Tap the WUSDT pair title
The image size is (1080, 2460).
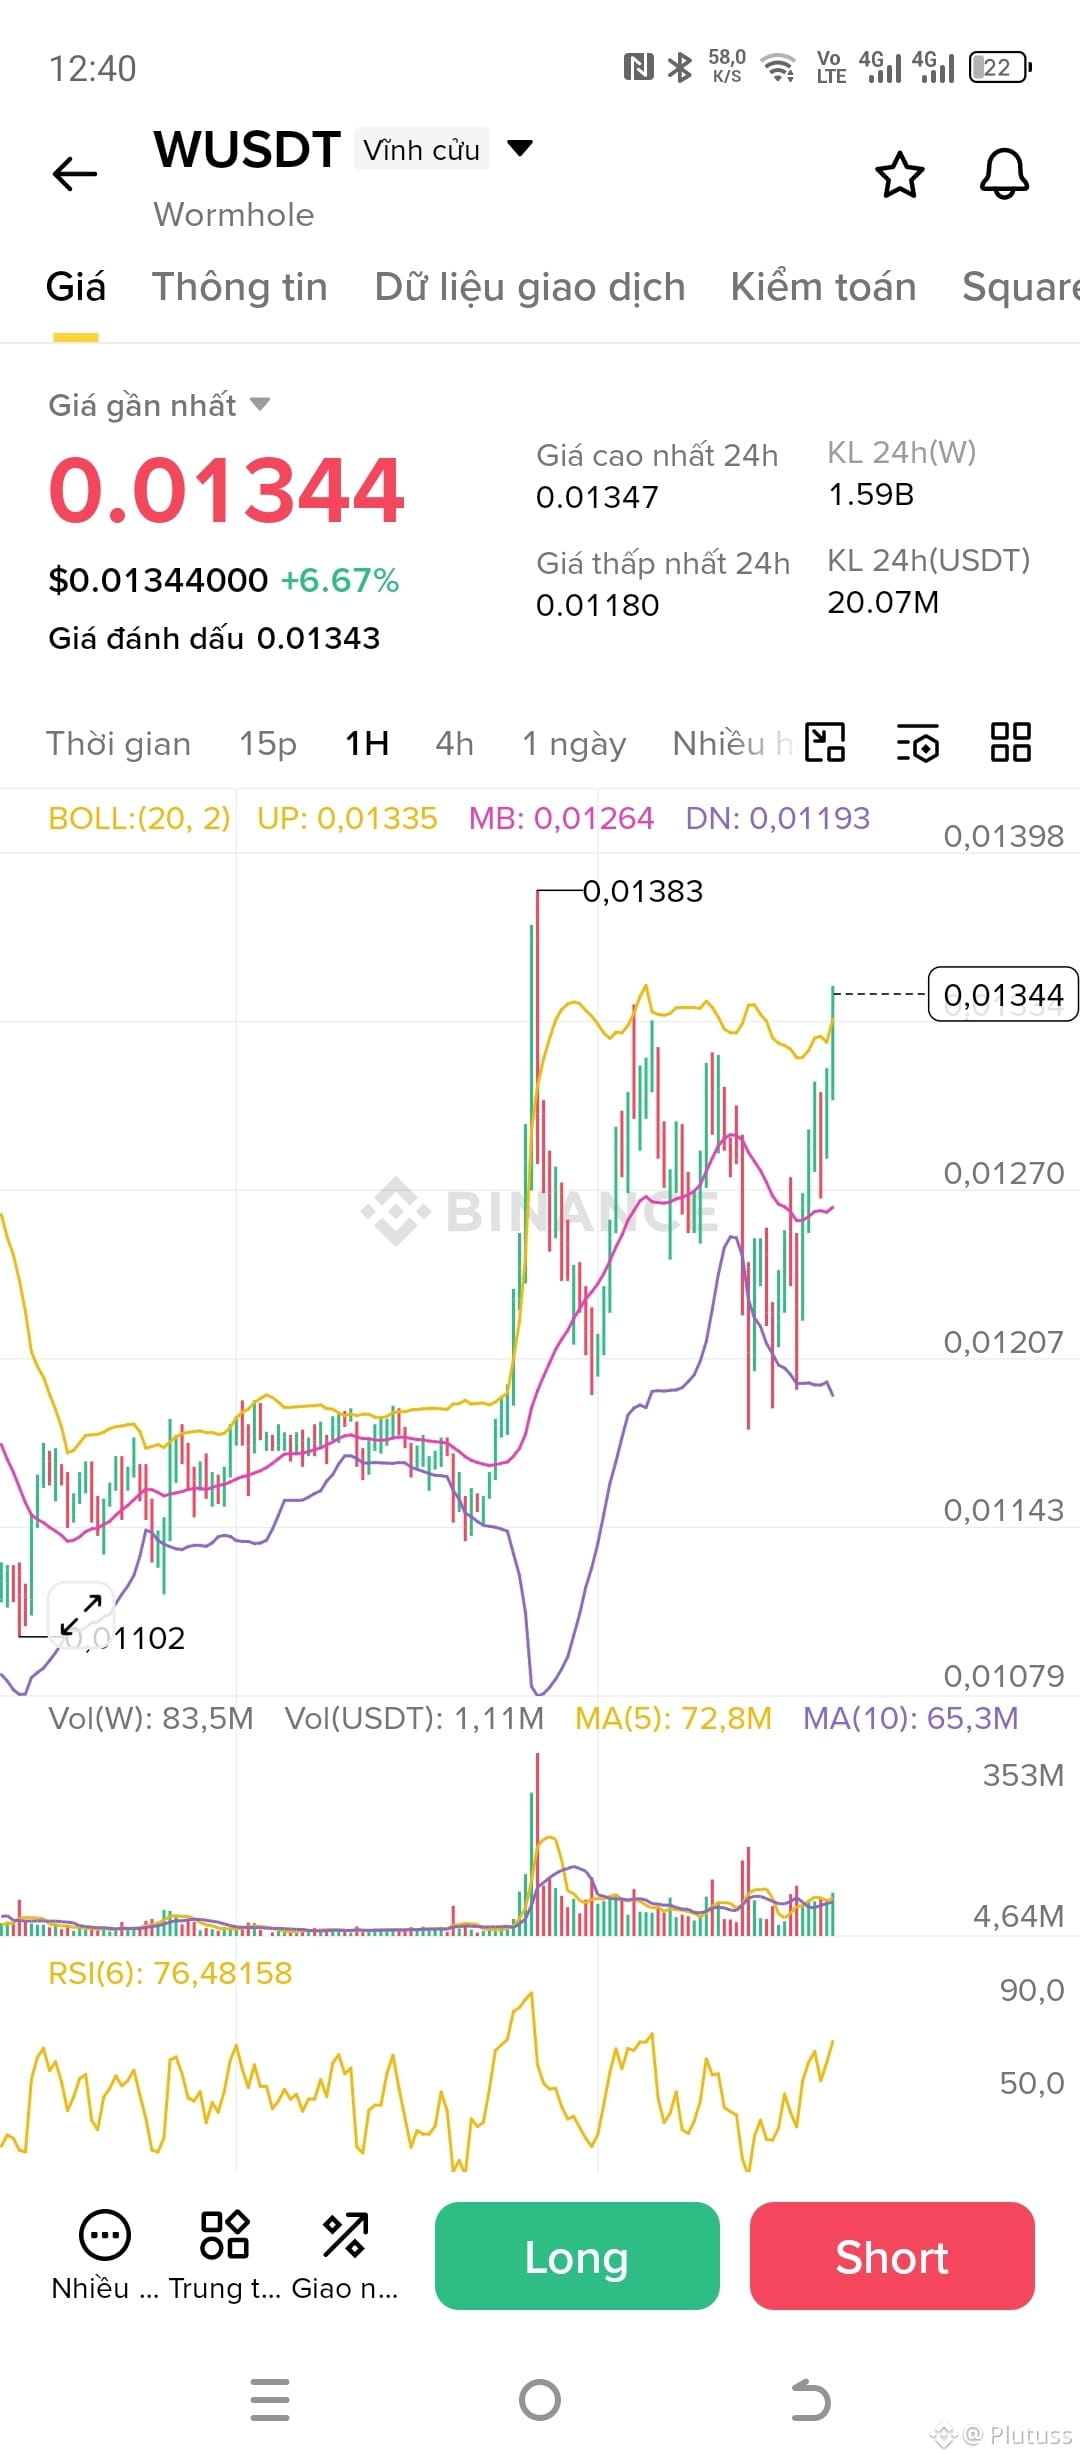[x=247, y=150]
